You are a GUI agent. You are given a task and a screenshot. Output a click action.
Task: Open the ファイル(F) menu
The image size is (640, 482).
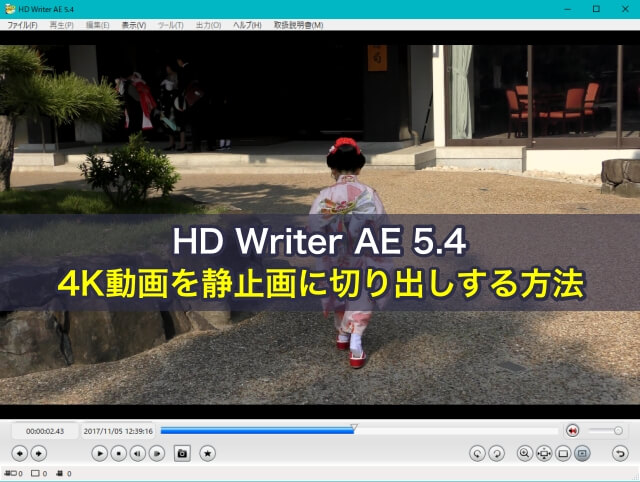(x=22, y=25)
